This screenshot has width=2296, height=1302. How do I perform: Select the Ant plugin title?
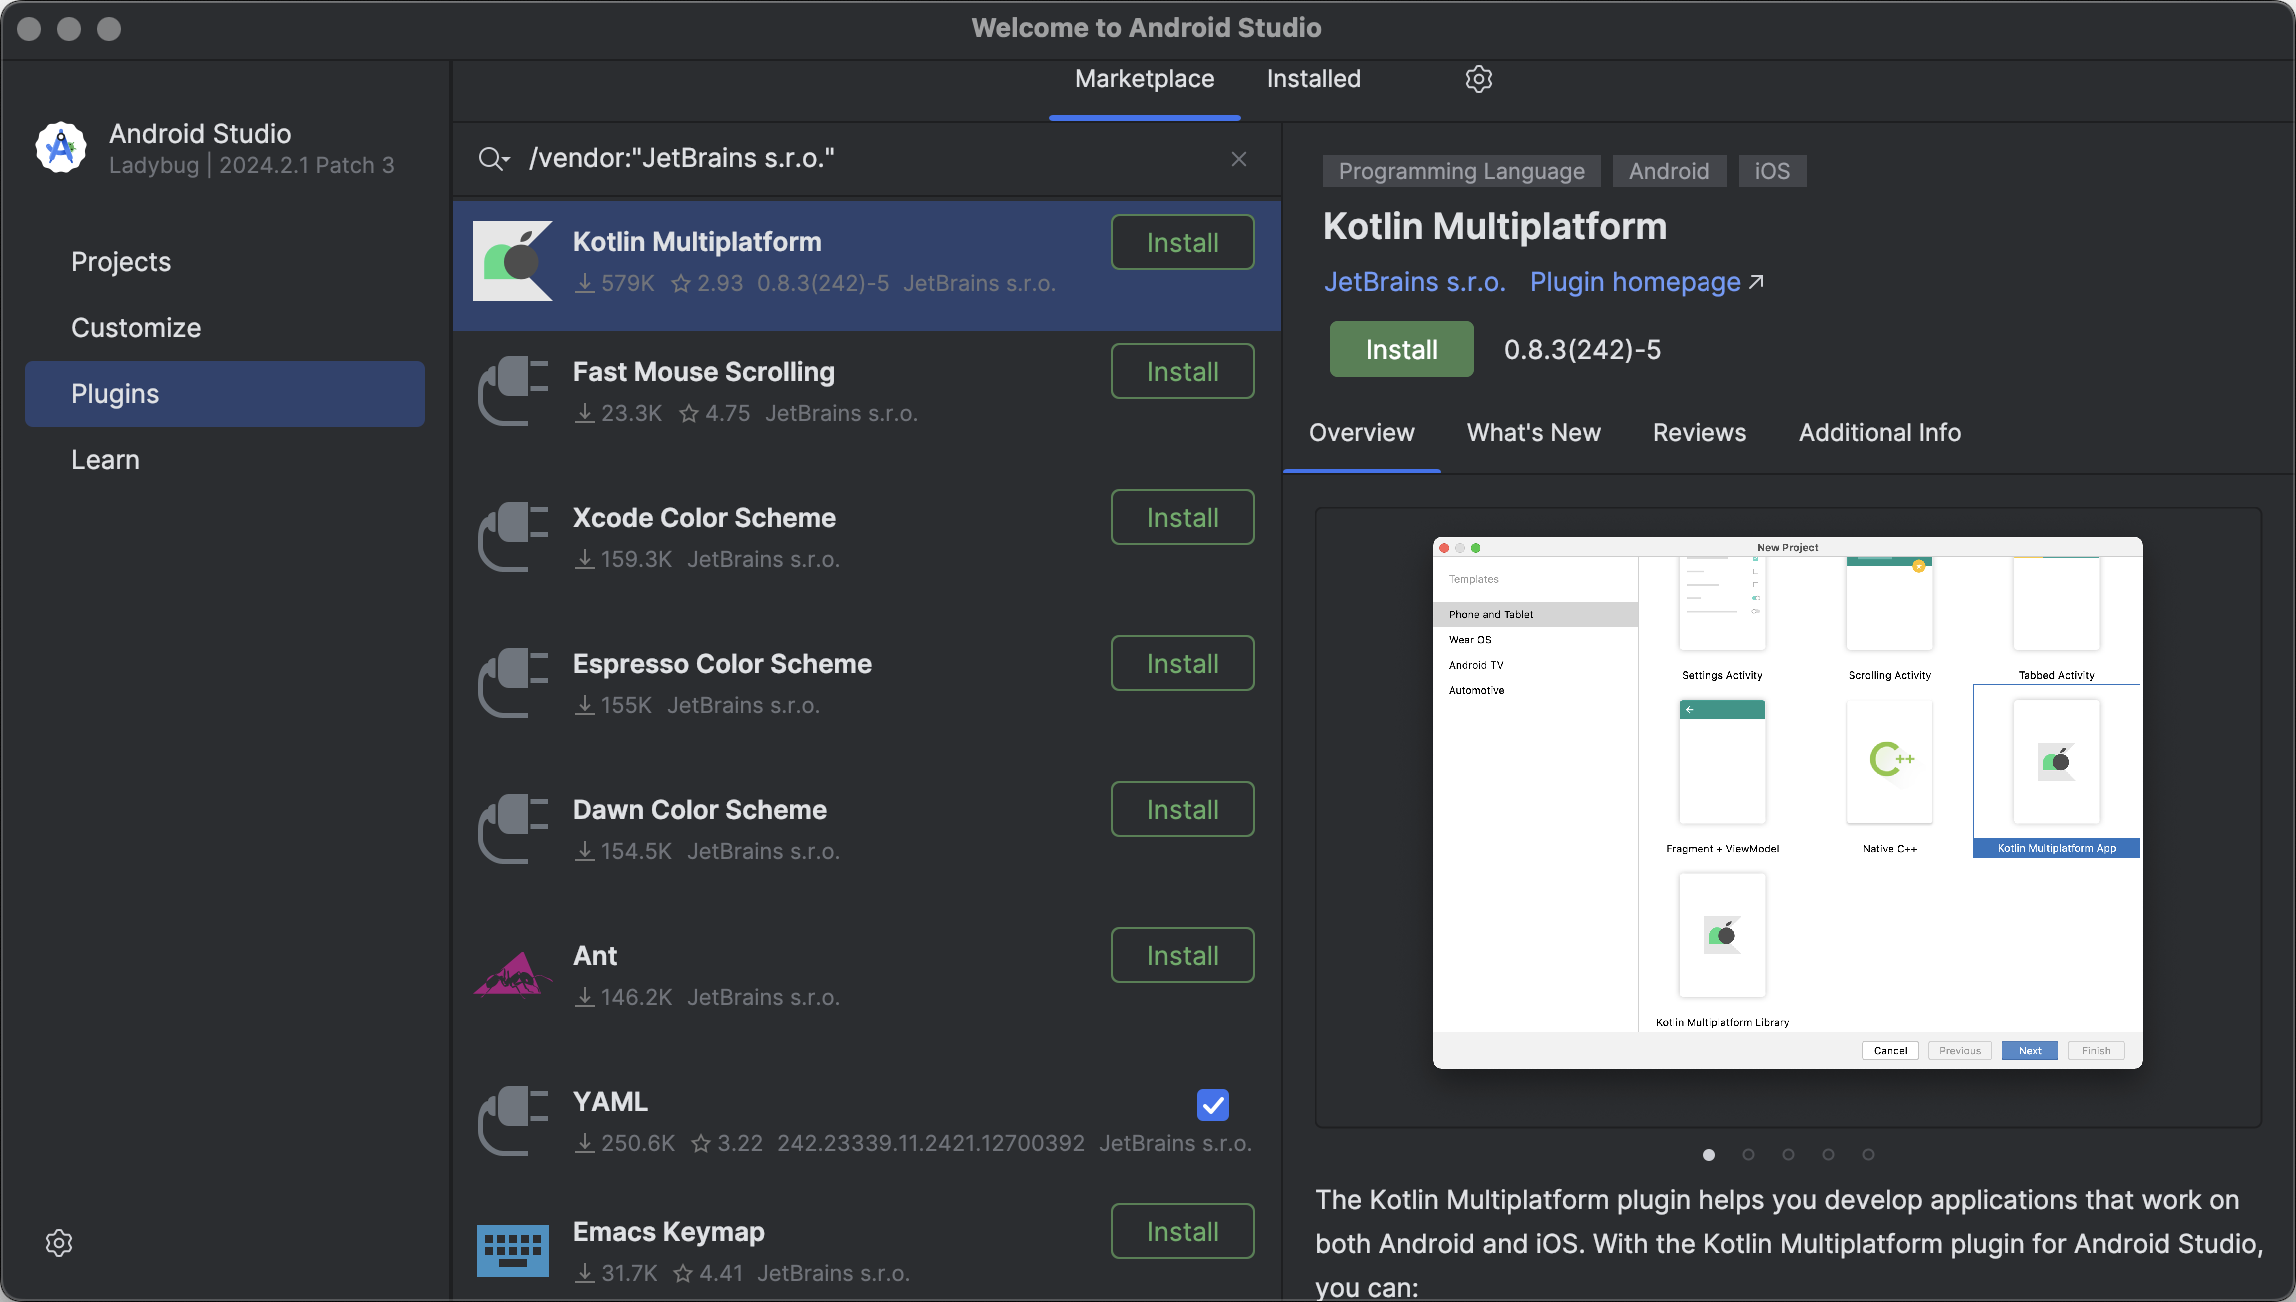(x=595, y=956)
